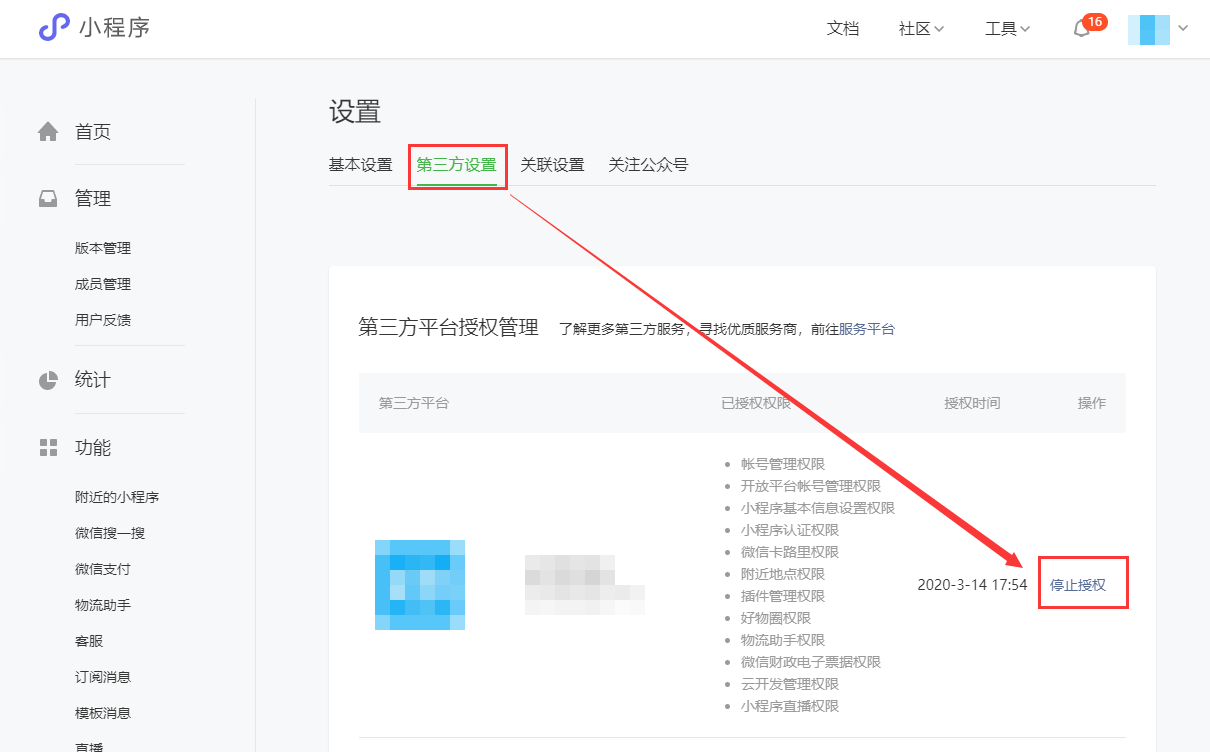1210x752 pixels.
Task: Click the 附近地点权限 item
Action: 783,574
